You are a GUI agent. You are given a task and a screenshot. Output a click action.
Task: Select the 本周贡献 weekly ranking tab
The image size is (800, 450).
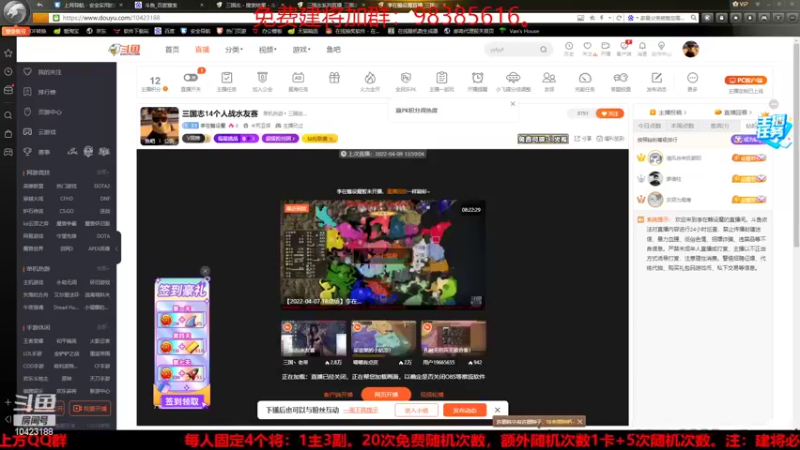click(x=683, y=126)
